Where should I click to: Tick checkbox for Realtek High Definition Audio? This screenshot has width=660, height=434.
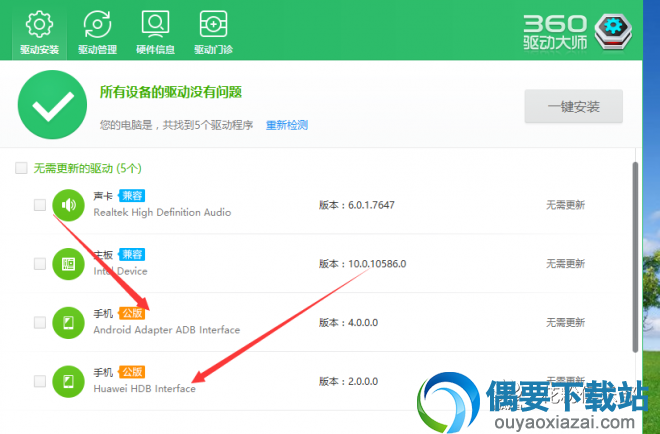point(40,205)
